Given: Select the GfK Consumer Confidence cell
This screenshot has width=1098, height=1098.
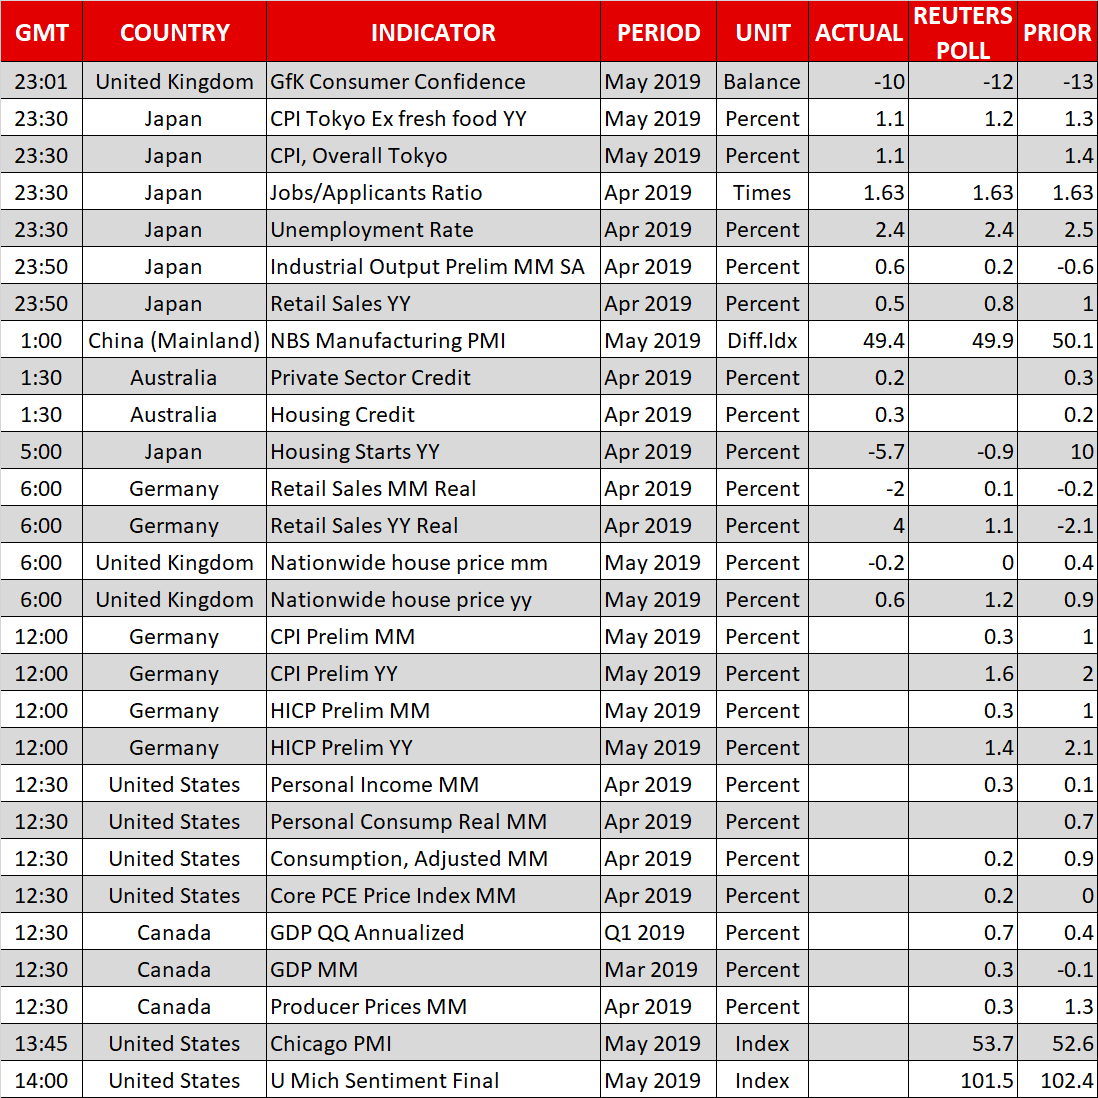Looking at the screenshot, I should point(433,81).
